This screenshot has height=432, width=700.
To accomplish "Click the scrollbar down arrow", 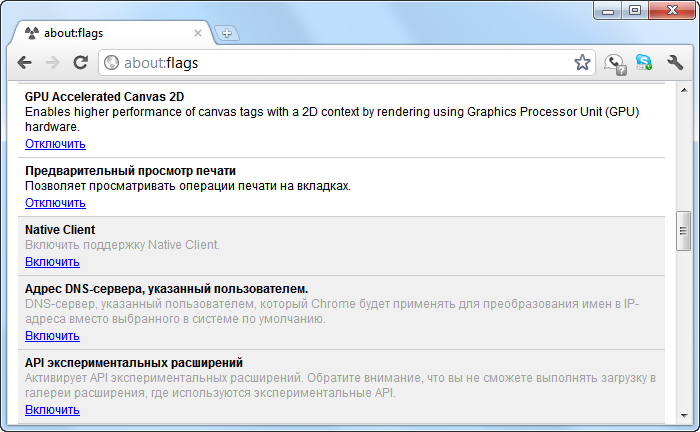I will (684, 417).
